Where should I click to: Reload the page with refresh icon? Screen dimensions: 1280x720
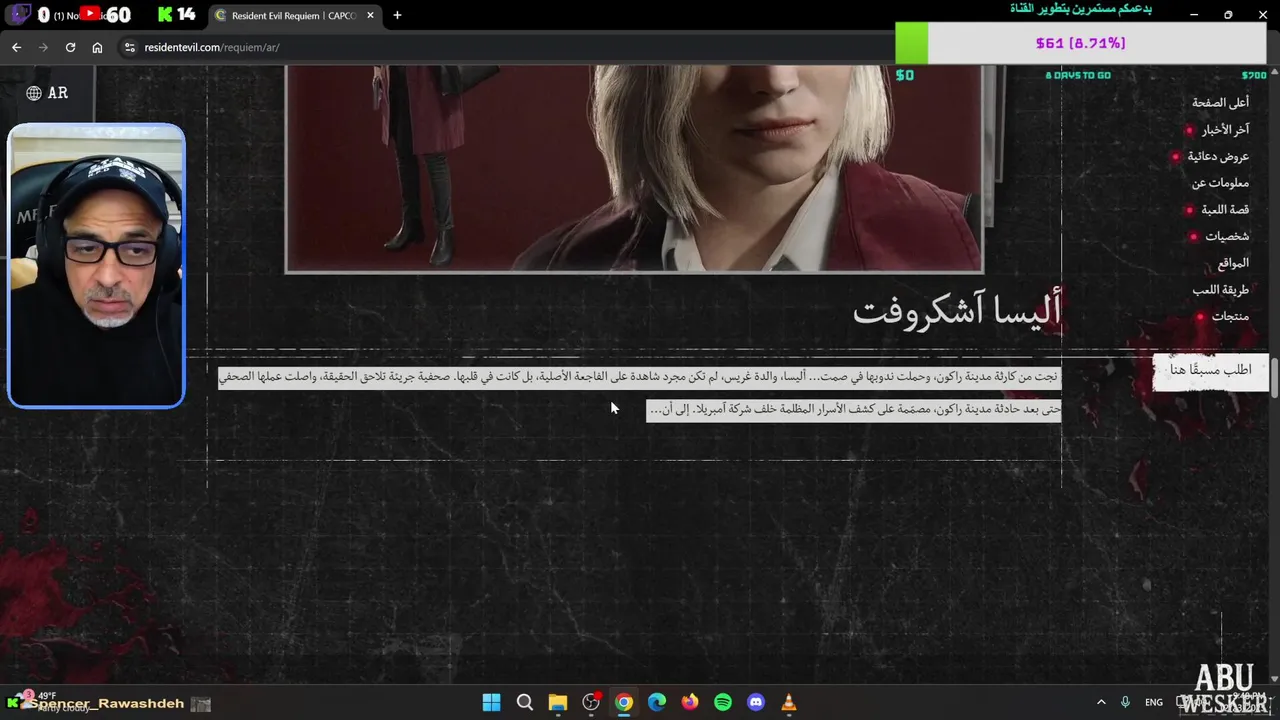(70, 47)
